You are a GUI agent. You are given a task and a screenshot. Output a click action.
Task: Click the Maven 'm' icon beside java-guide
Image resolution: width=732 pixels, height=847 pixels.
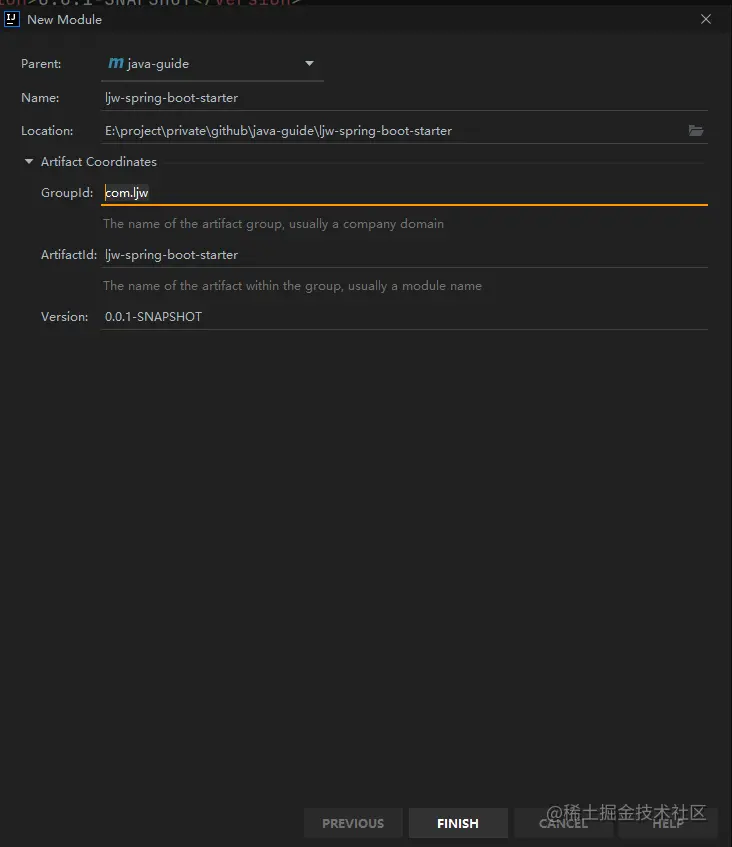[x=116, y=63]
